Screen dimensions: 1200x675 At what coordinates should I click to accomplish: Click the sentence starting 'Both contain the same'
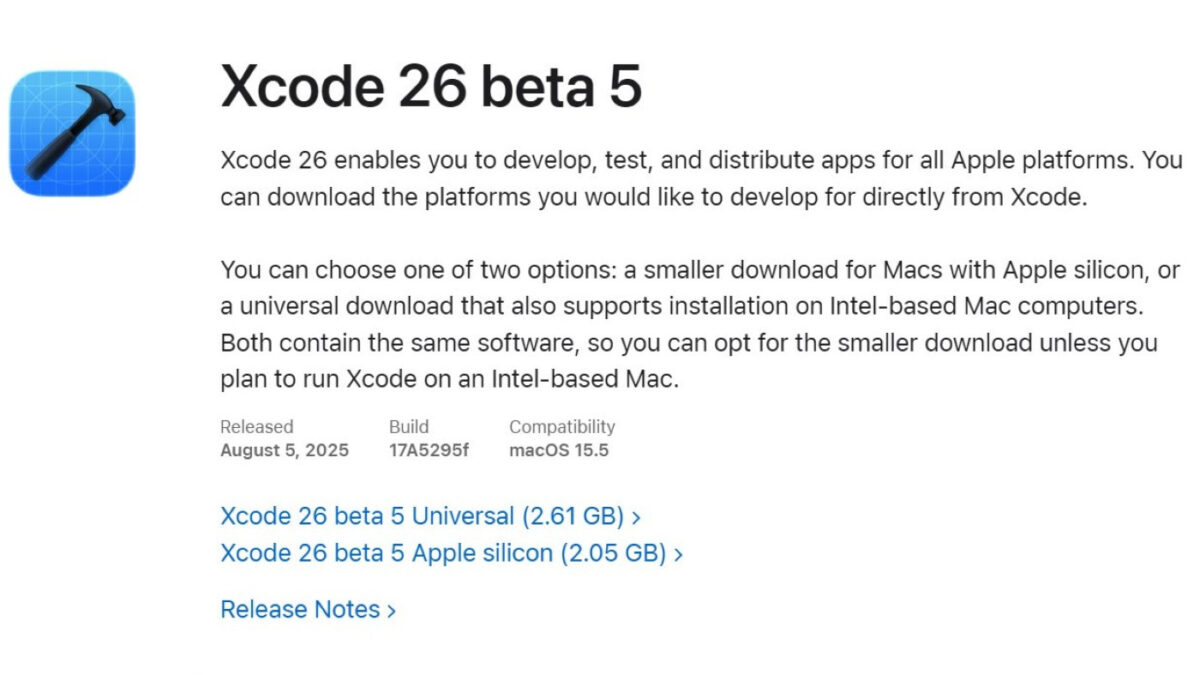[x=689, y=361]
